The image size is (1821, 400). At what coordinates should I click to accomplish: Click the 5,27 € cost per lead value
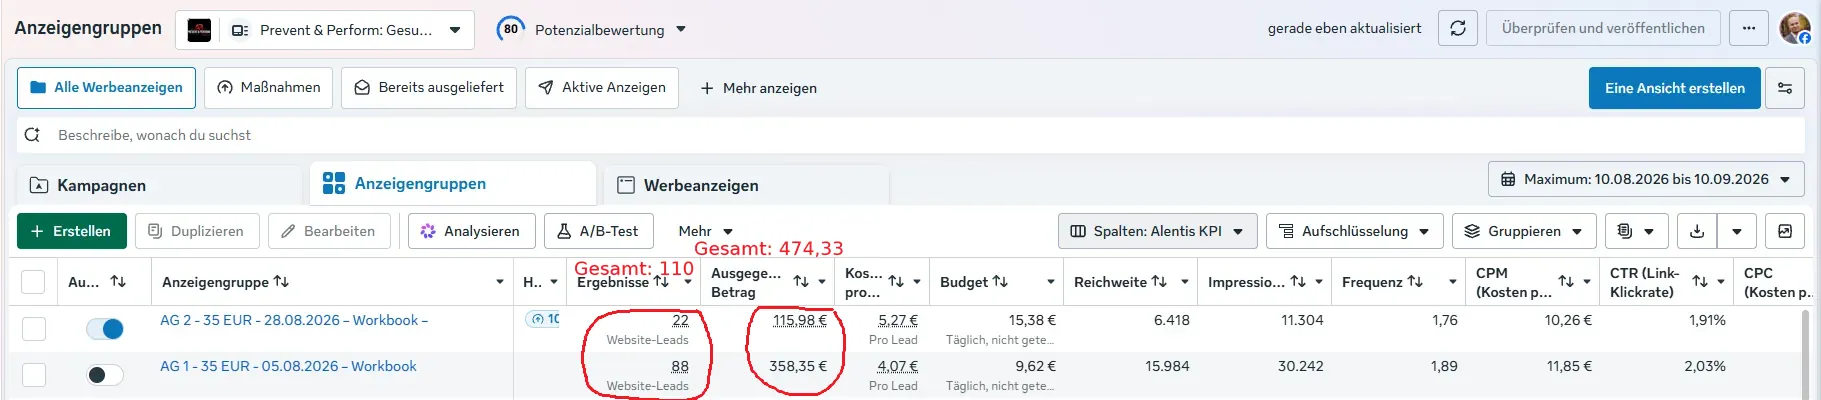pos(898,320)
